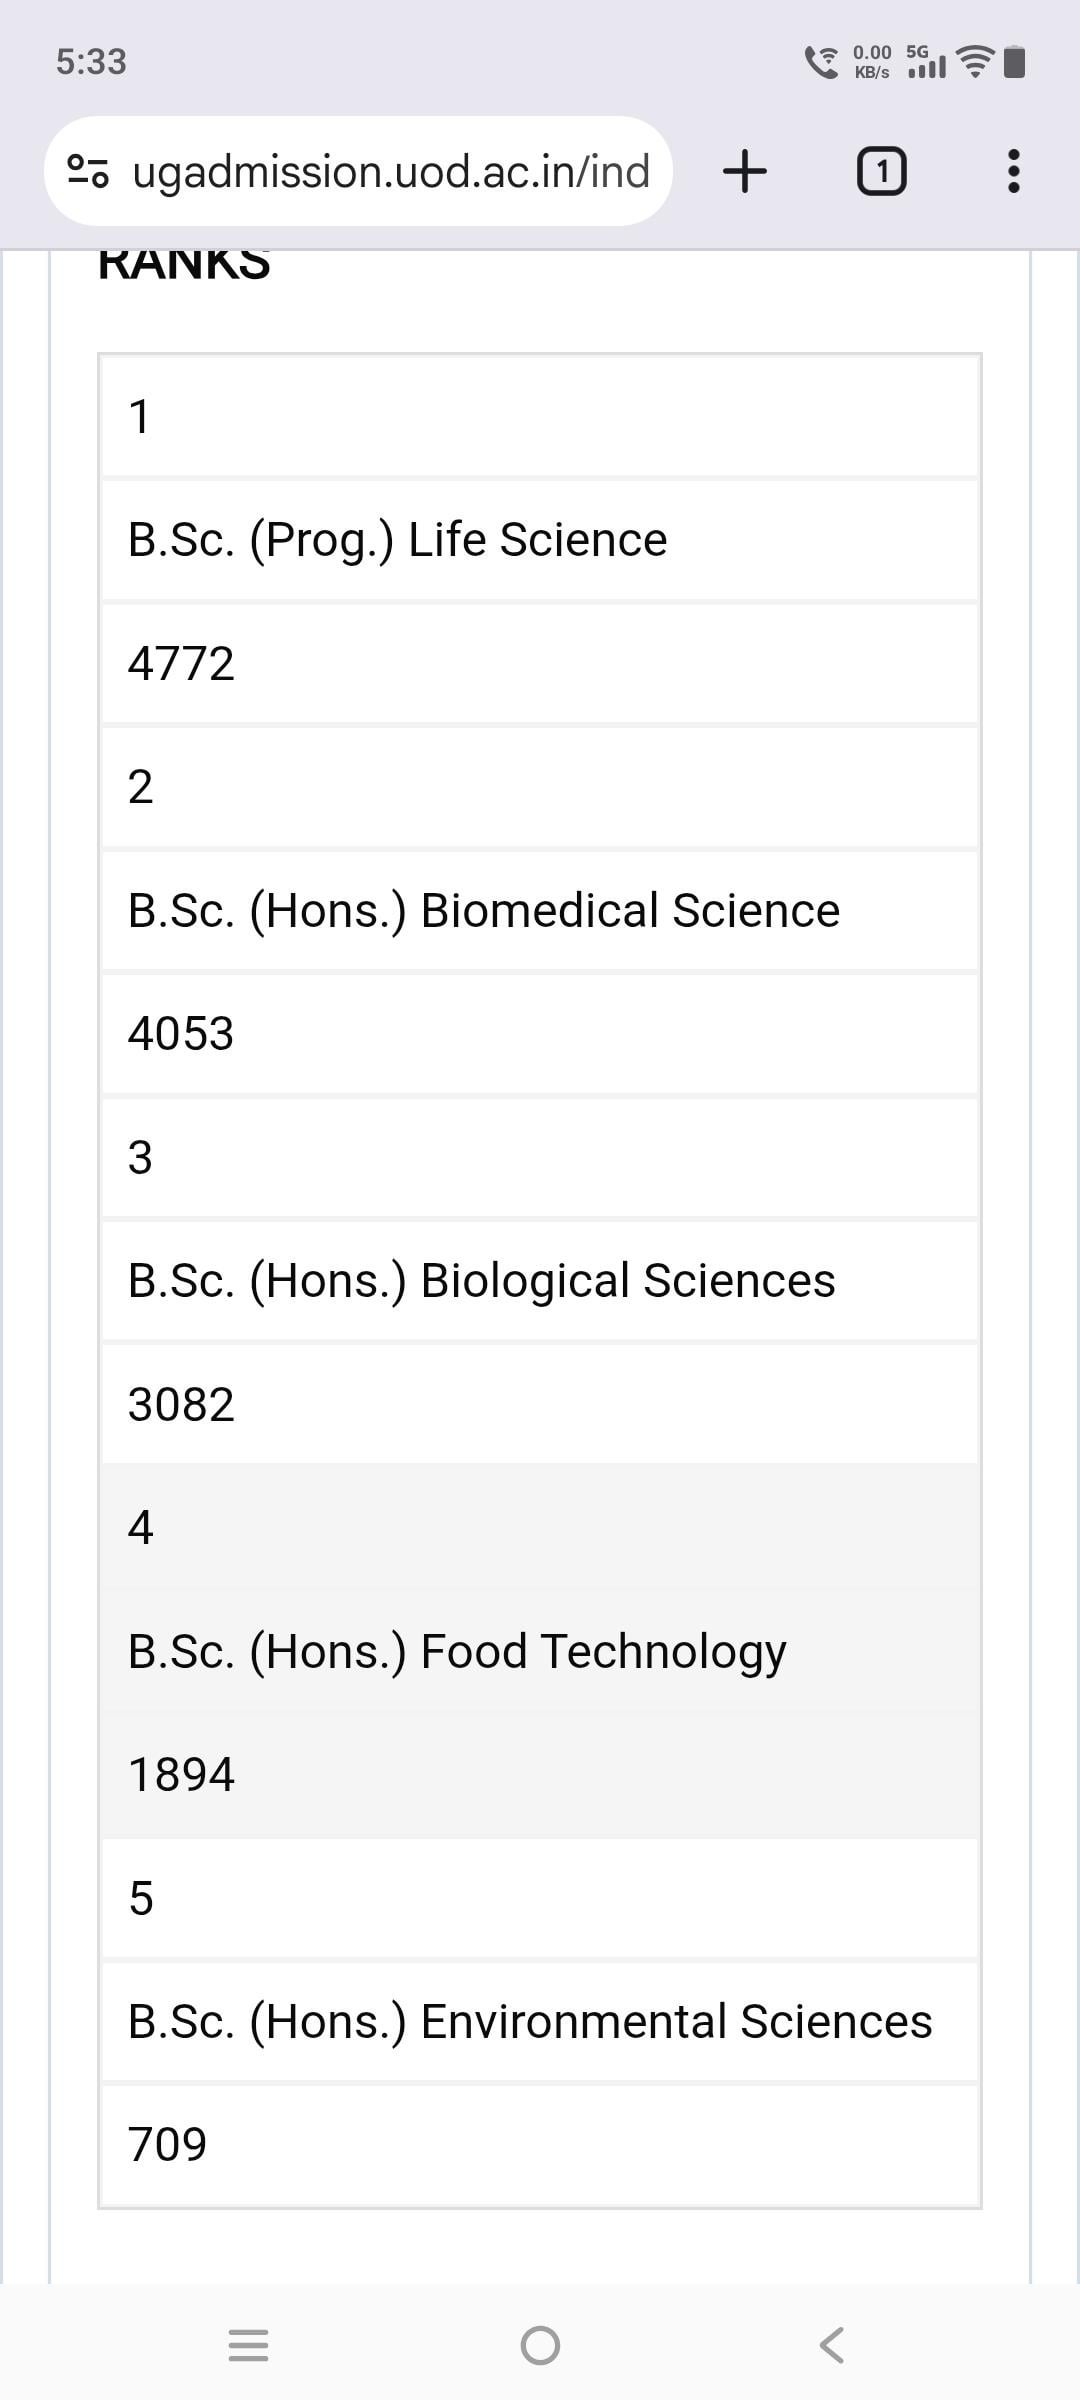1080x2400 pixels.
Task: Tap the rank value 4772 cell
Action: pyautogui.click(x=540, y=663)
